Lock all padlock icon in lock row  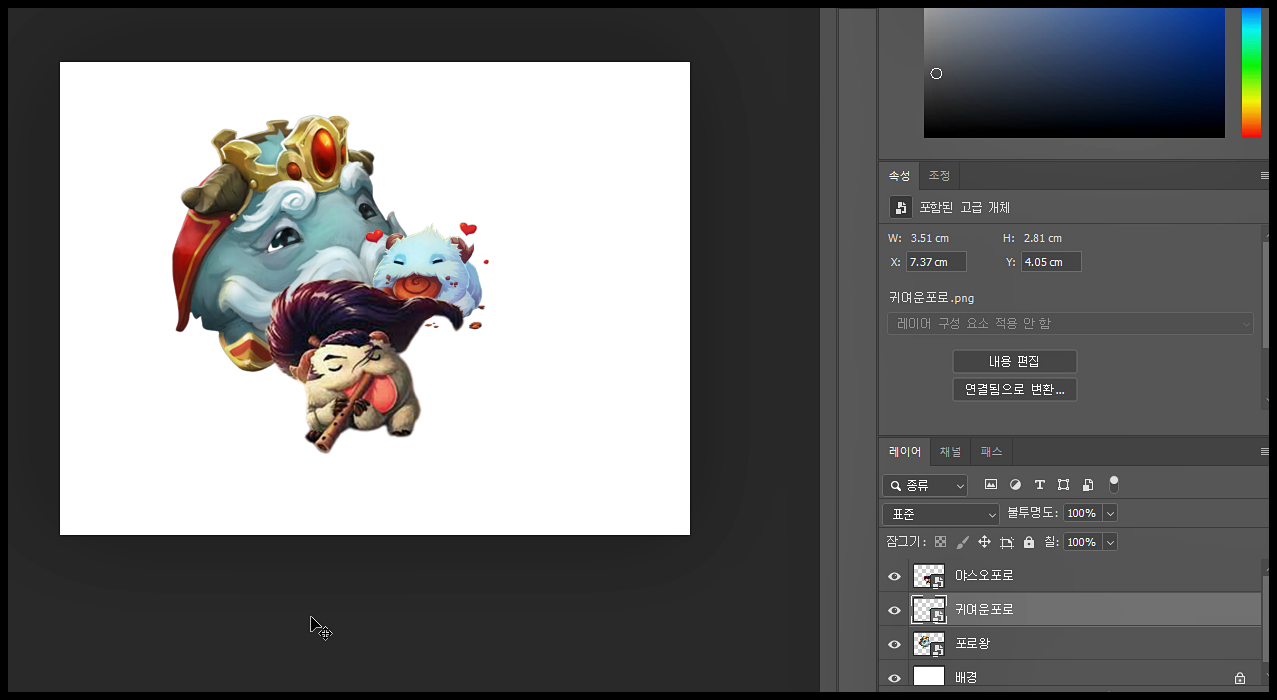click(x=1028, y=542)
